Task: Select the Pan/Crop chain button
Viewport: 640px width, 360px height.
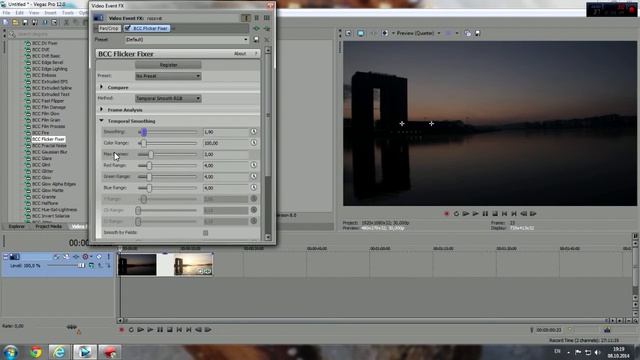Action: tap(109, 29)
